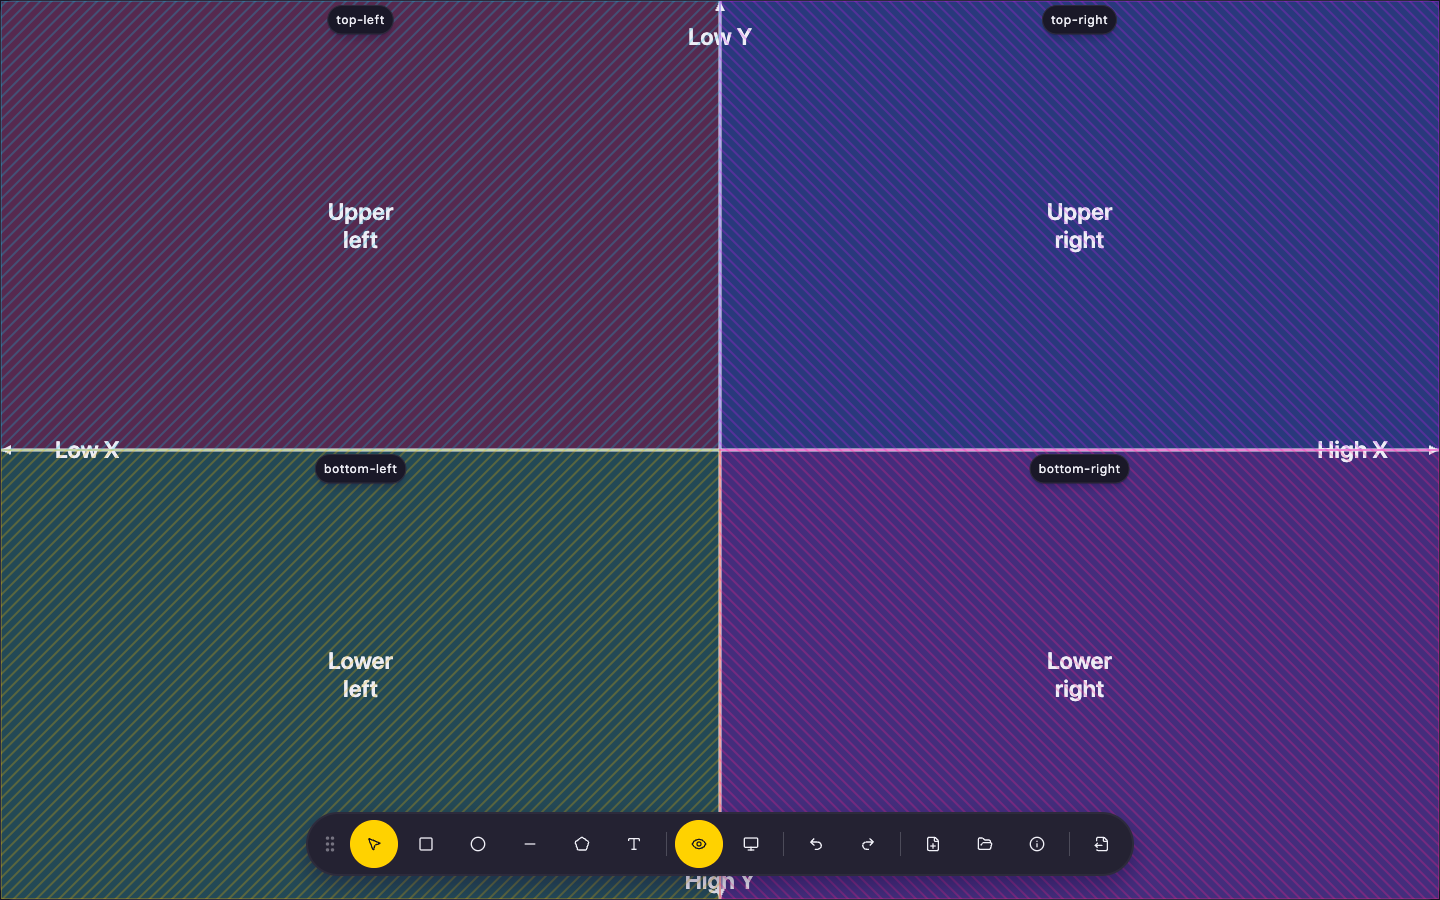Screen dimensions: 1440x900
Task: Pick the polygon pentagon tool
Action: pyautogui.click(x=582, y=844)
